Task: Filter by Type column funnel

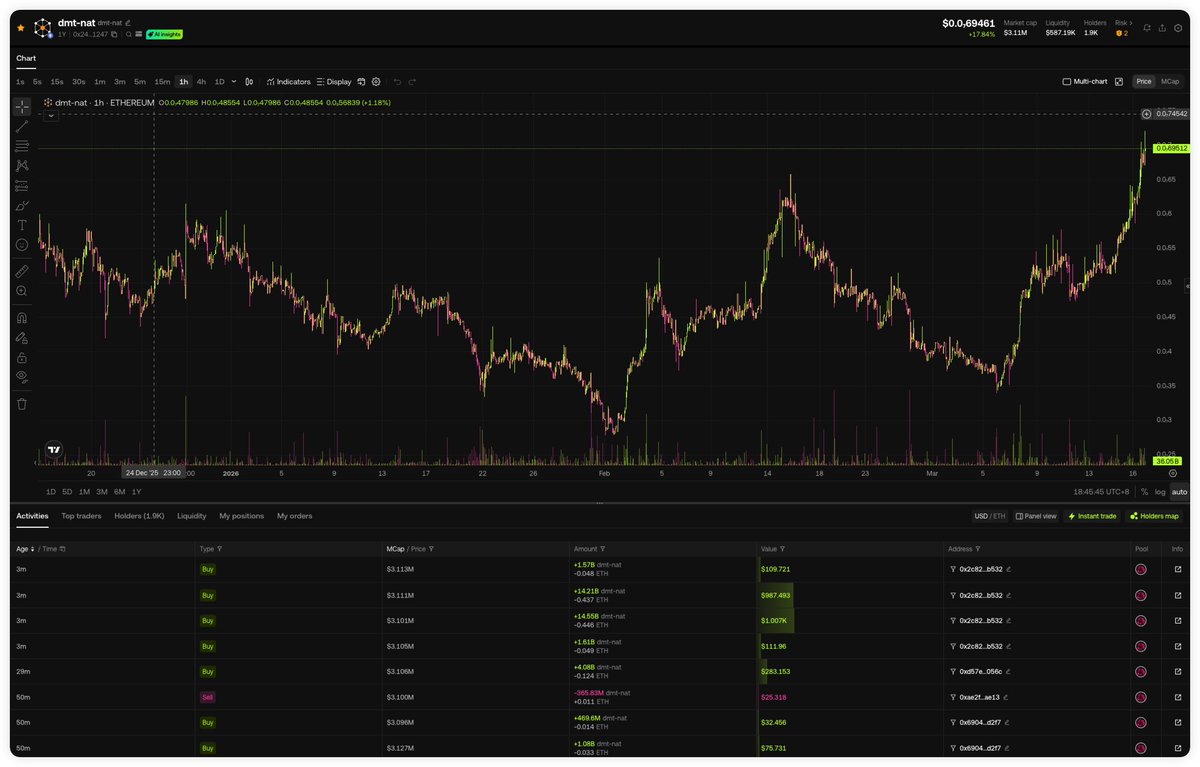Action: [219, 549]
